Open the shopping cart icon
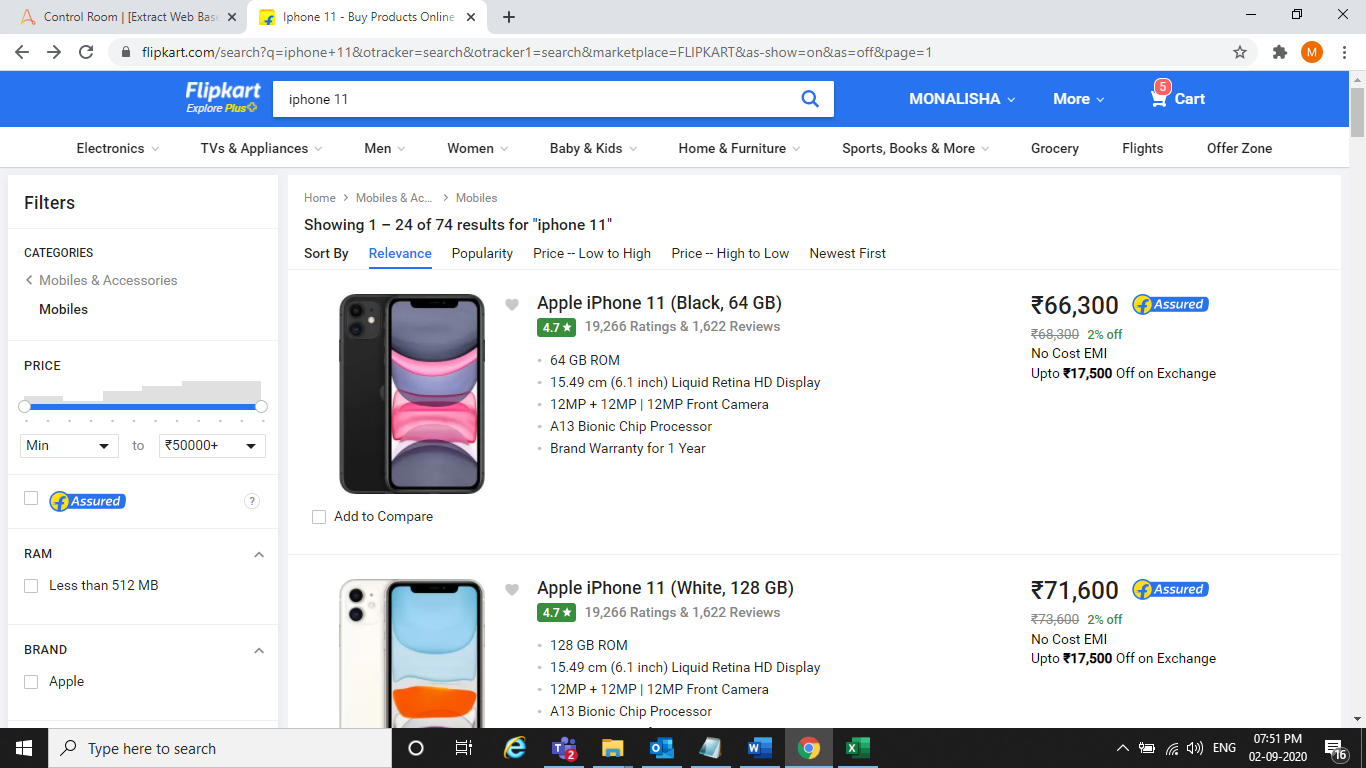The image size is (1366, 768). tap(1159, 98)
